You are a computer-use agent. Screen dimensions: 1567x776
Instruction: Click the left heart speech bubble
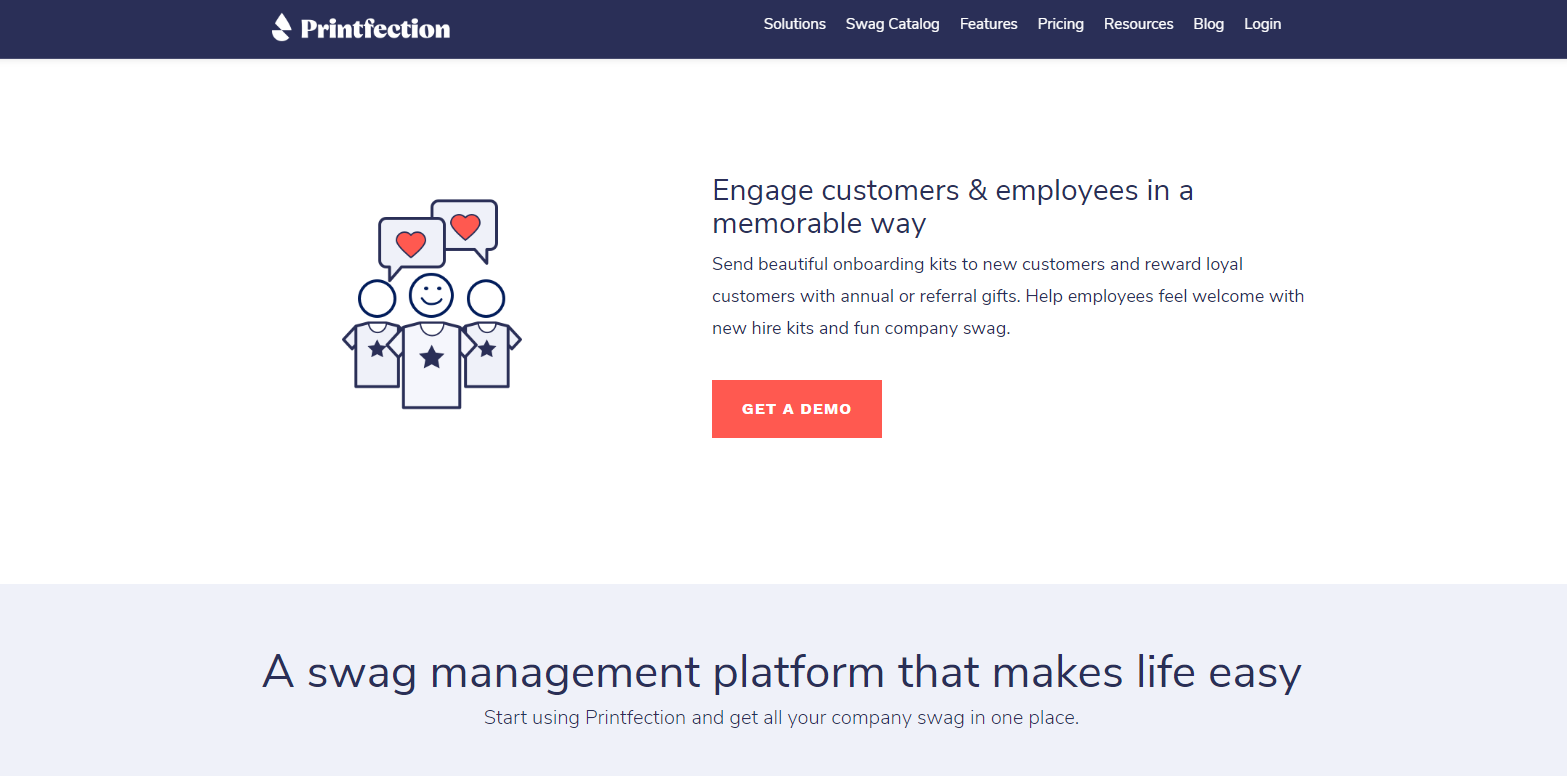coord(410,244)
